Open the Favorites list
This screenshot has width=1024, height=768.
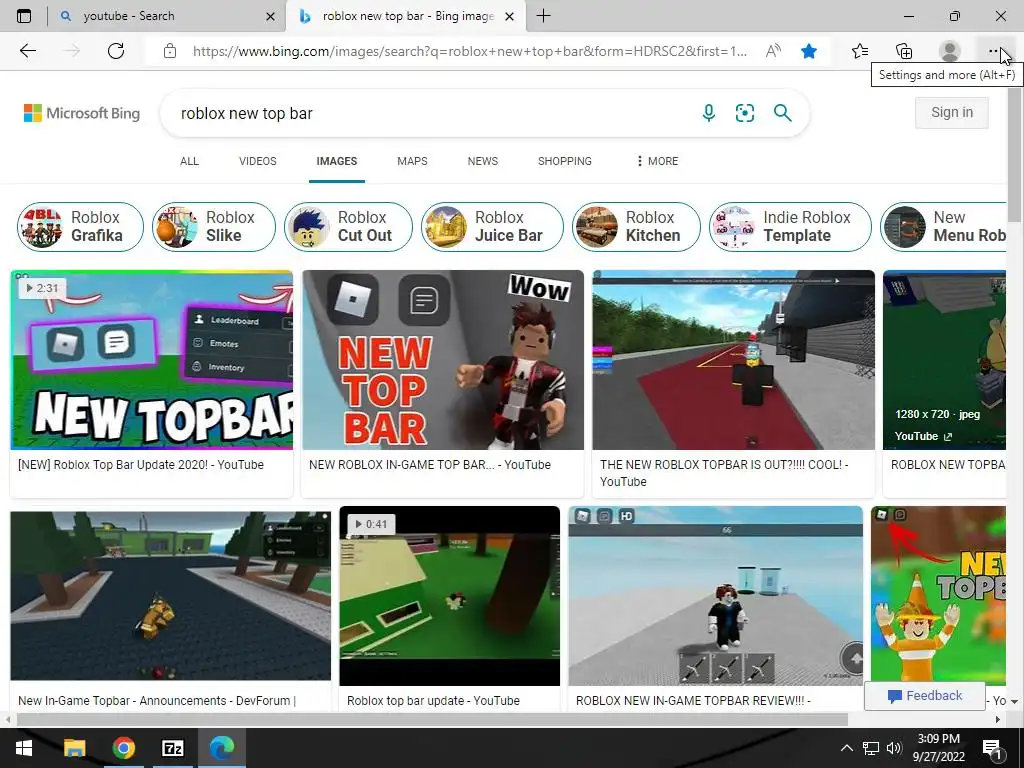(860, 51)
